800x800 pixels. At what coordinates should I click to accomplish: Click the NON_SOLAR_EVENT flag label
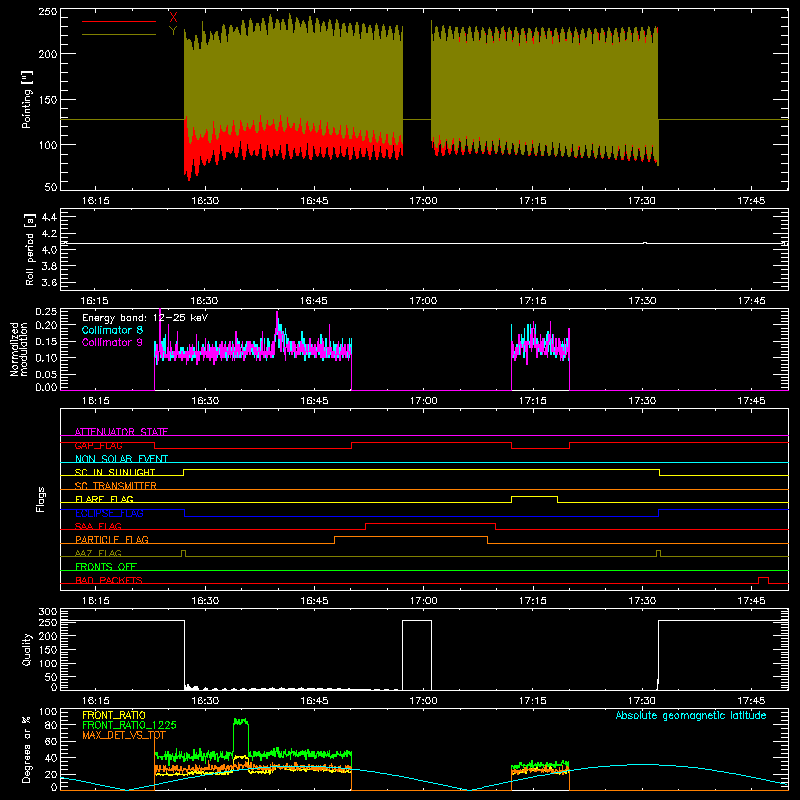coord(121,459)
